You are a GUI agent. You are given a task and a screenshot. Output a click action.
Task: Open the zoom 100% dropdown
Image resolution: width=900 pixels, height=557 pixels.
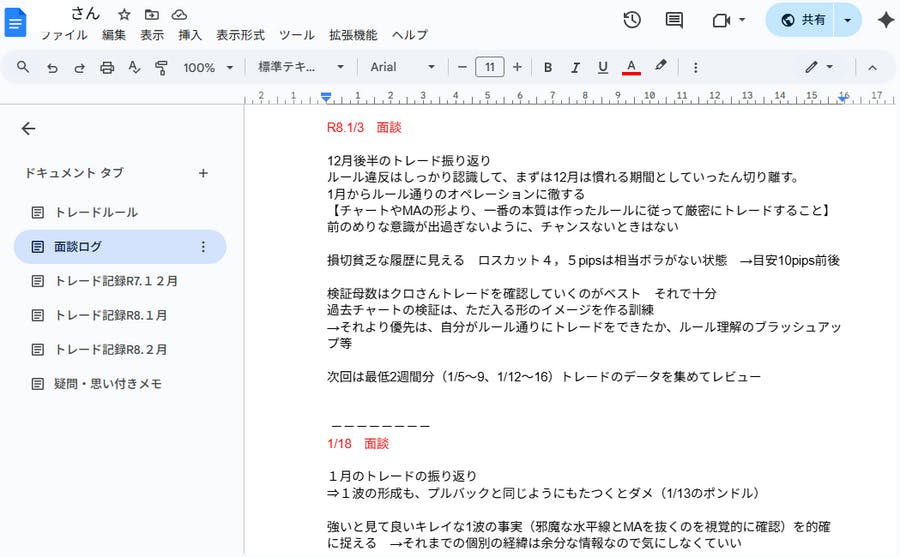click(208, 67)
